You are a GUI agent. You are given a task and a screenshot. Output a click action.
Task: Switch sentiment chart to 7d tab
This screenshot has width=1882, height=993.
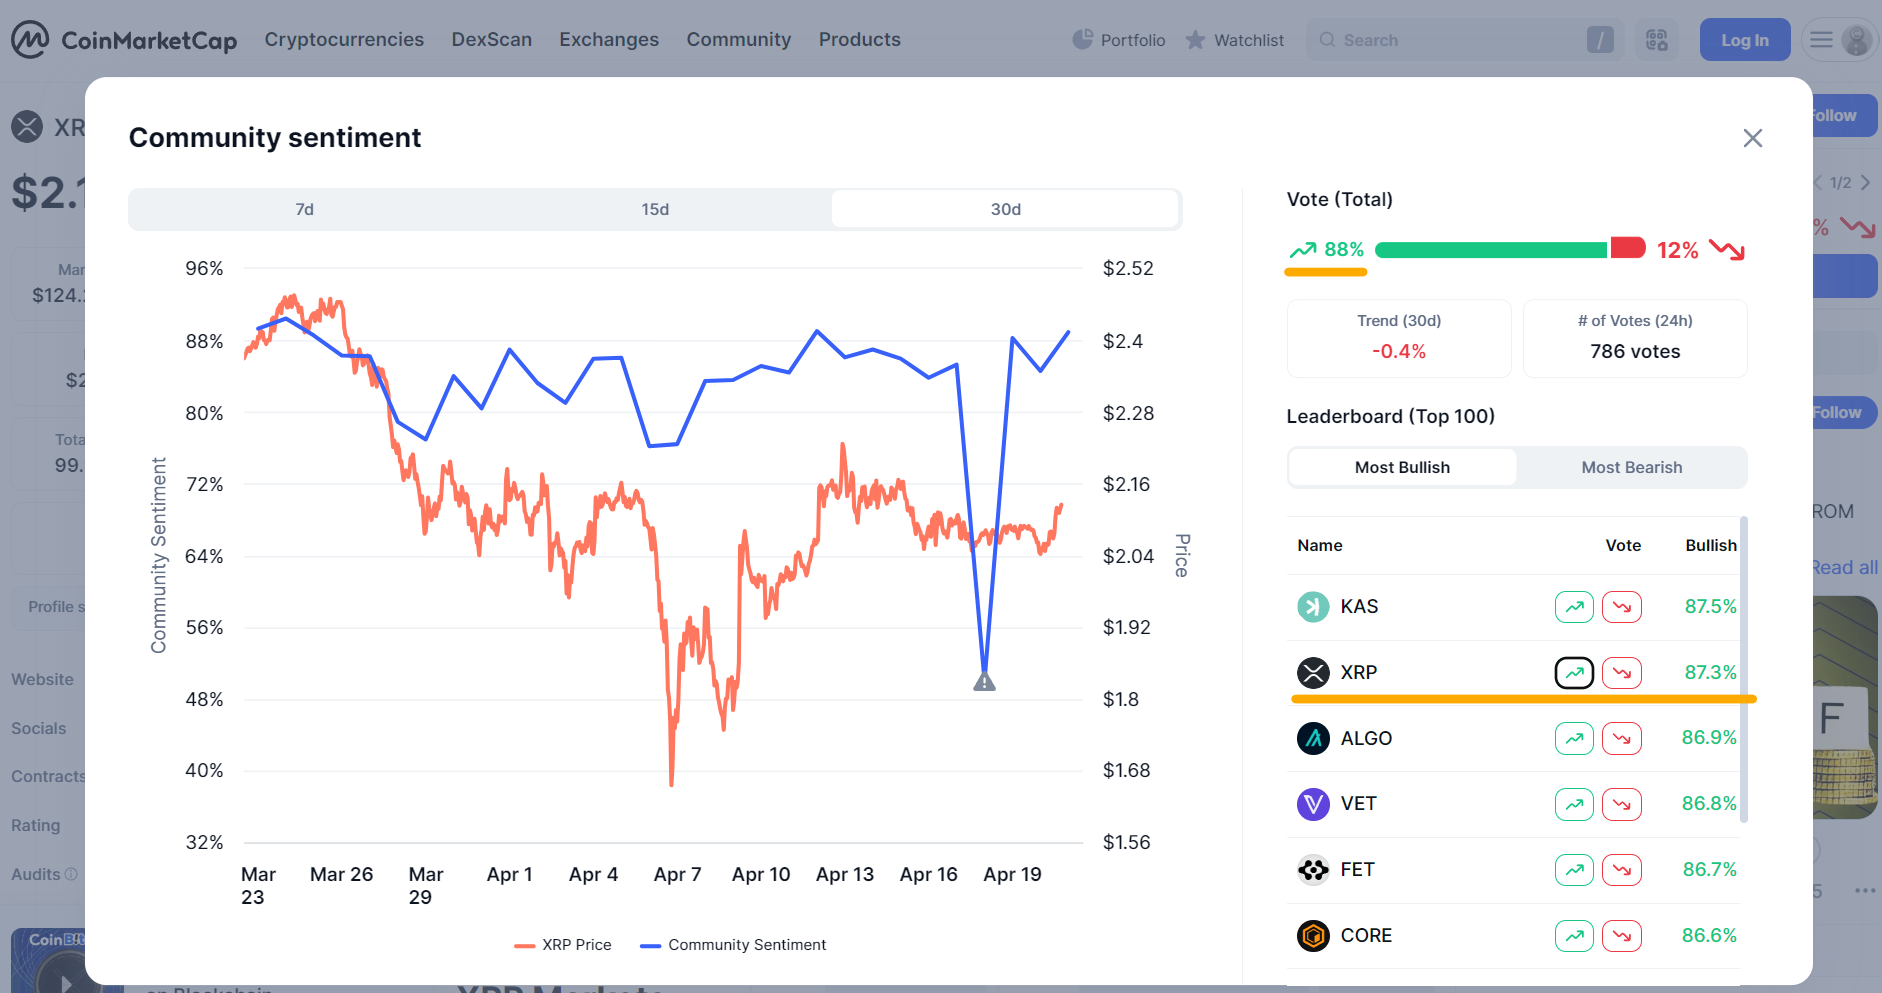coord(304,209)
